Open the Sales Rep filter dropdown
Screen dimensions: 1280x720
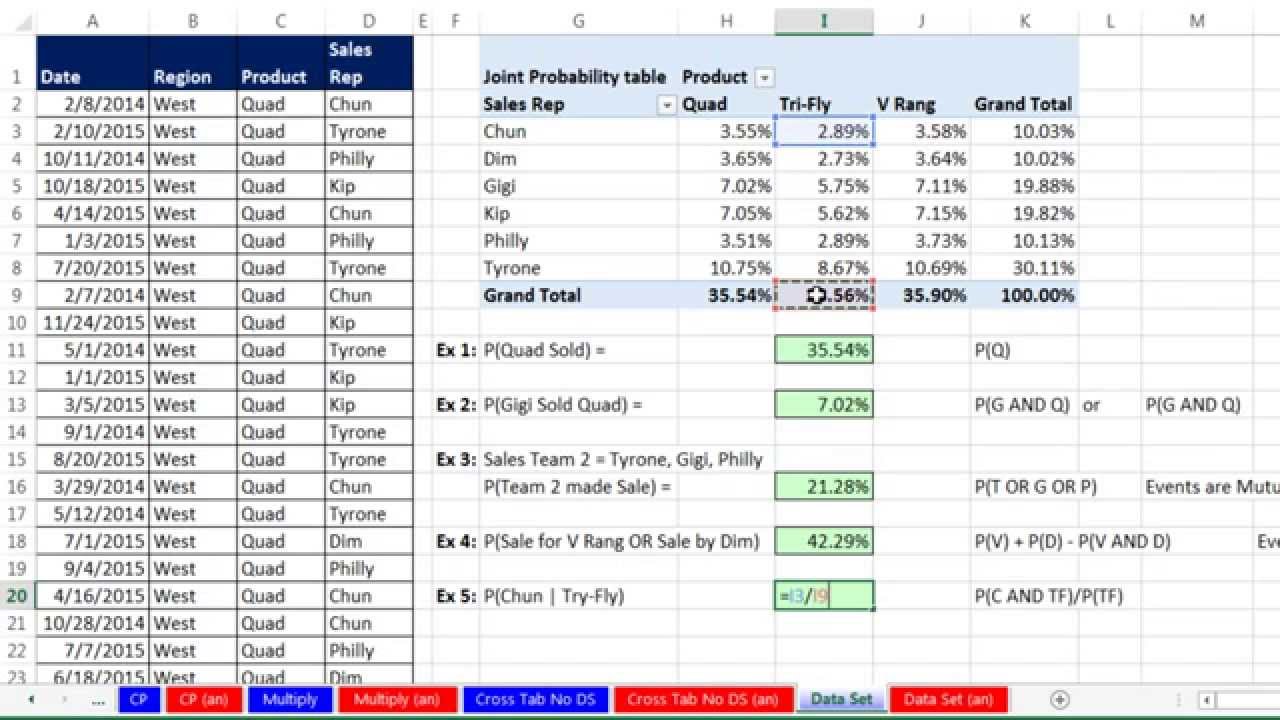667,104
